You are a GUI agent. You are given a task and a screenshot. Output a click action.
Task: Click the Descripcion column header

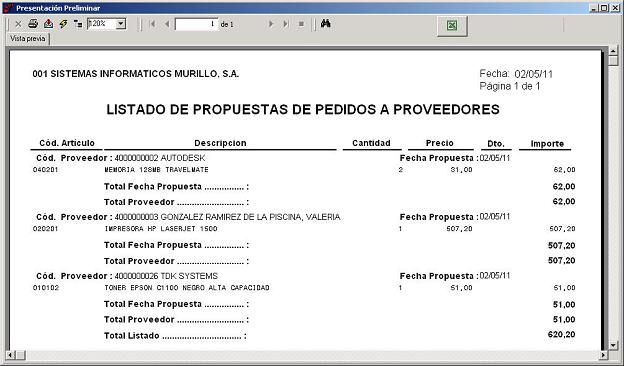click(x=220, y=143)
